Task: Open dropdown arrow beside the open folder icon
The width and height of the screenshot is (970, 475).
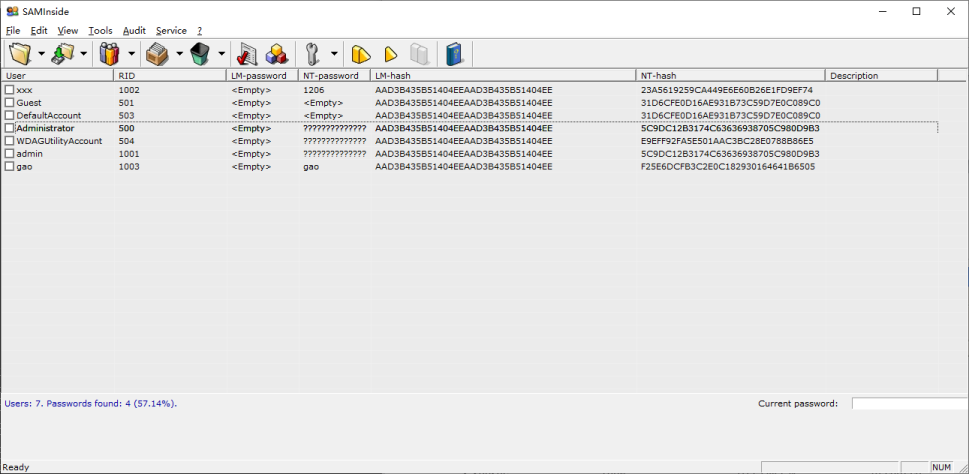Action: (x=41, y=54)
